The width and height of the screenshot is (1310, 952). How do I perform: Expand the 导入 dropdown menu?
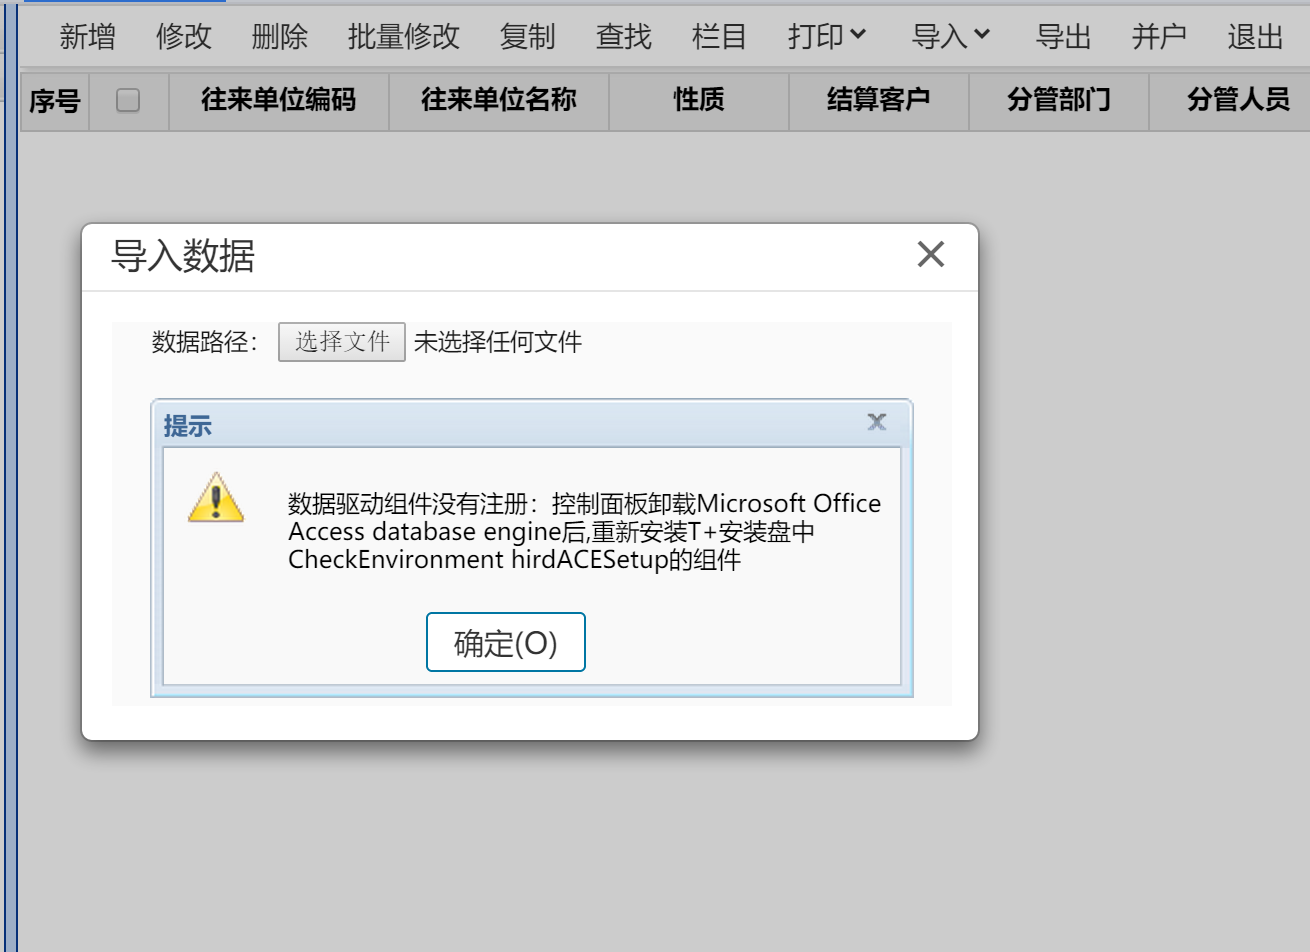[951, 37]
